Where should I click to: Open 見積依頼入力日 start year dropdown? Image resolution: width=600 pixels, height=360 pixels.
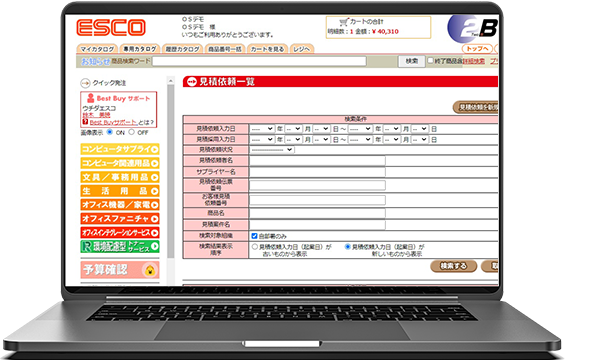coord(262,129)
